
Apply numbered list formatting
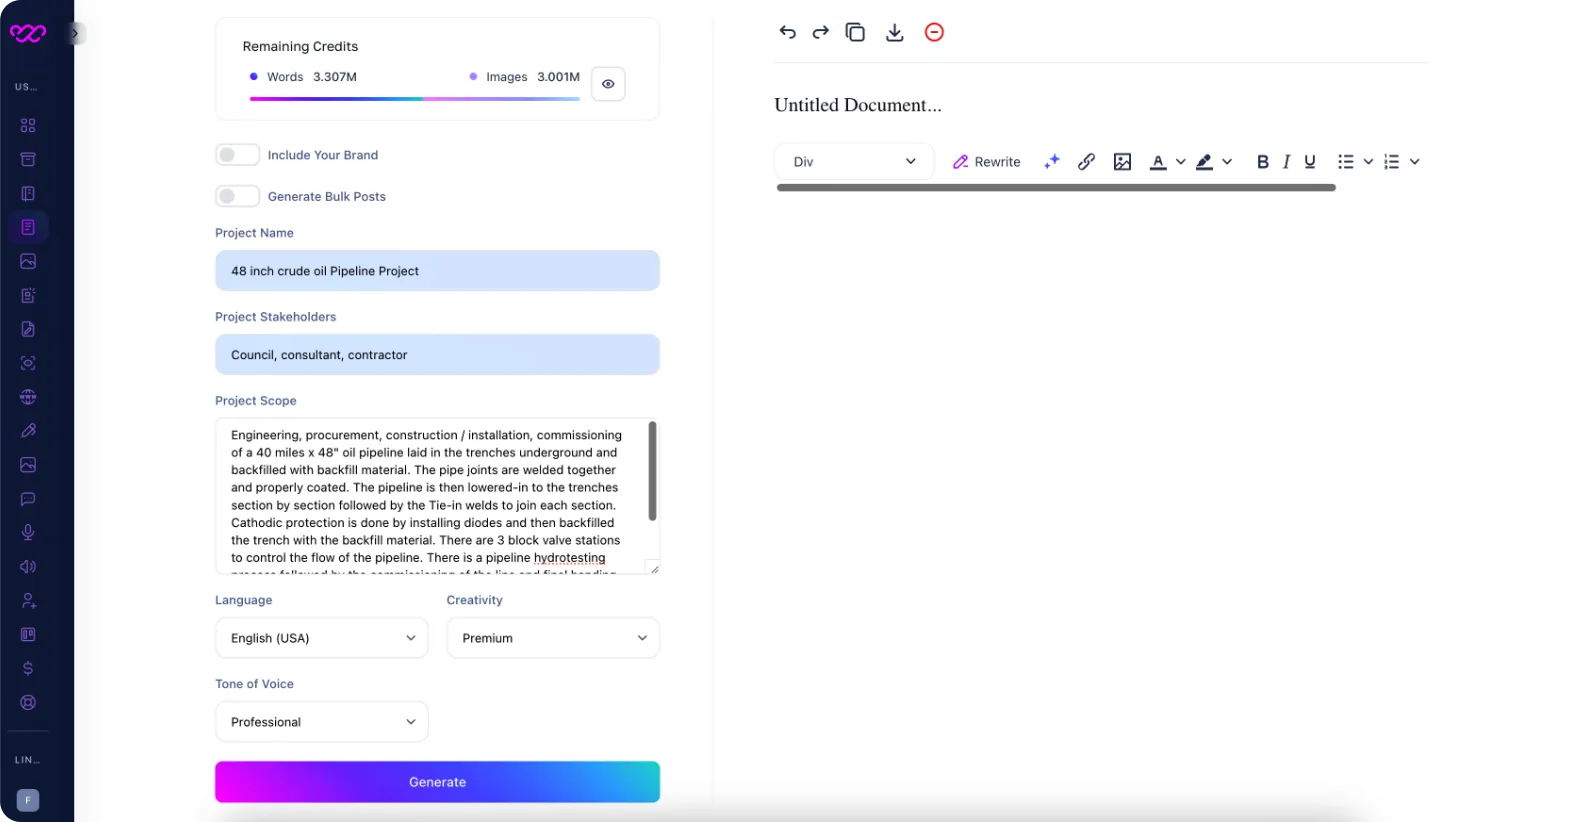(1392, 161)
